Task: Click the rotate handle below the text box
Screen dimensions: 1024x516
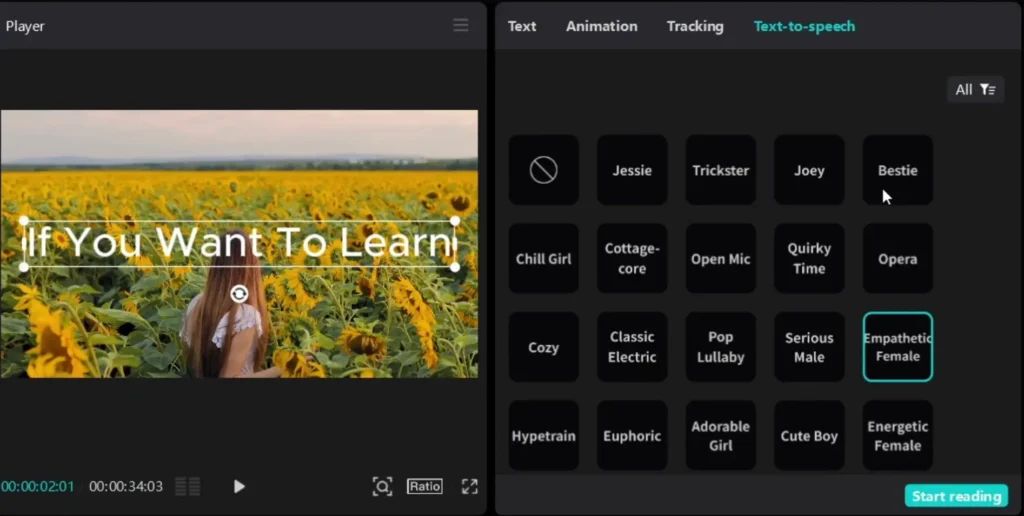Action: [239, 294]
